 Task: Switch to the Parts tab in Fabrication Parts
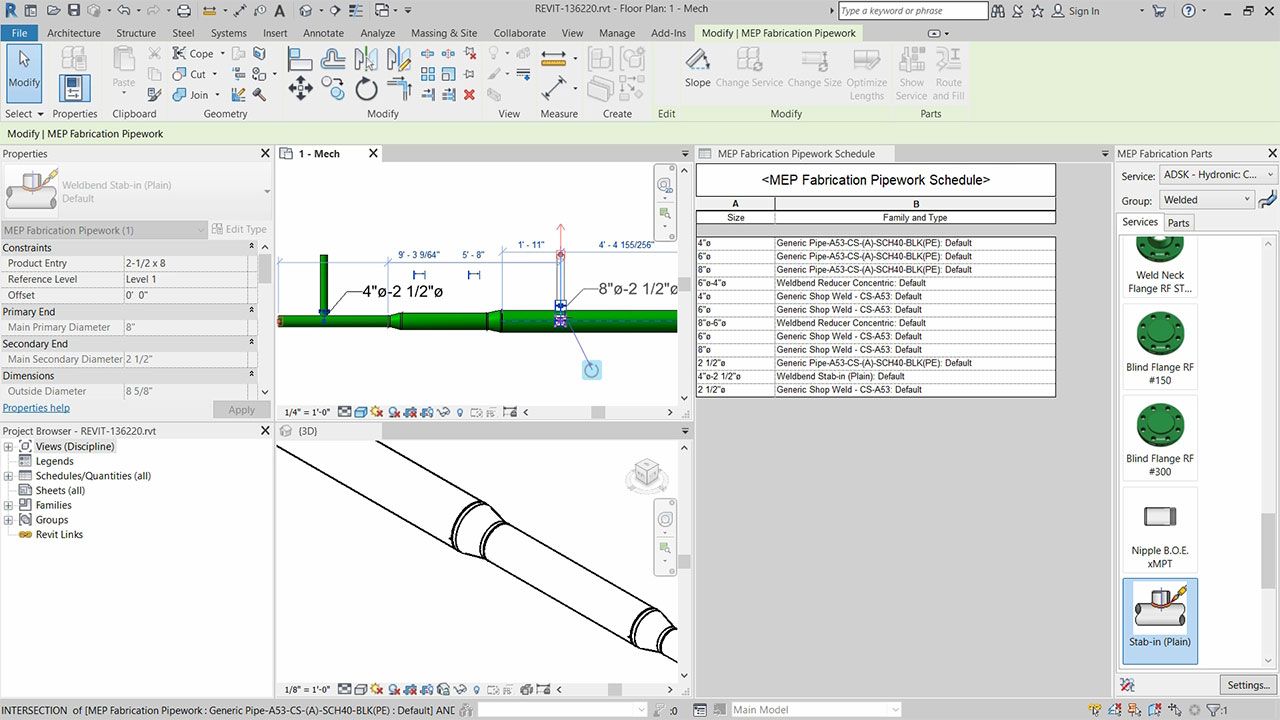(1179, 223)
